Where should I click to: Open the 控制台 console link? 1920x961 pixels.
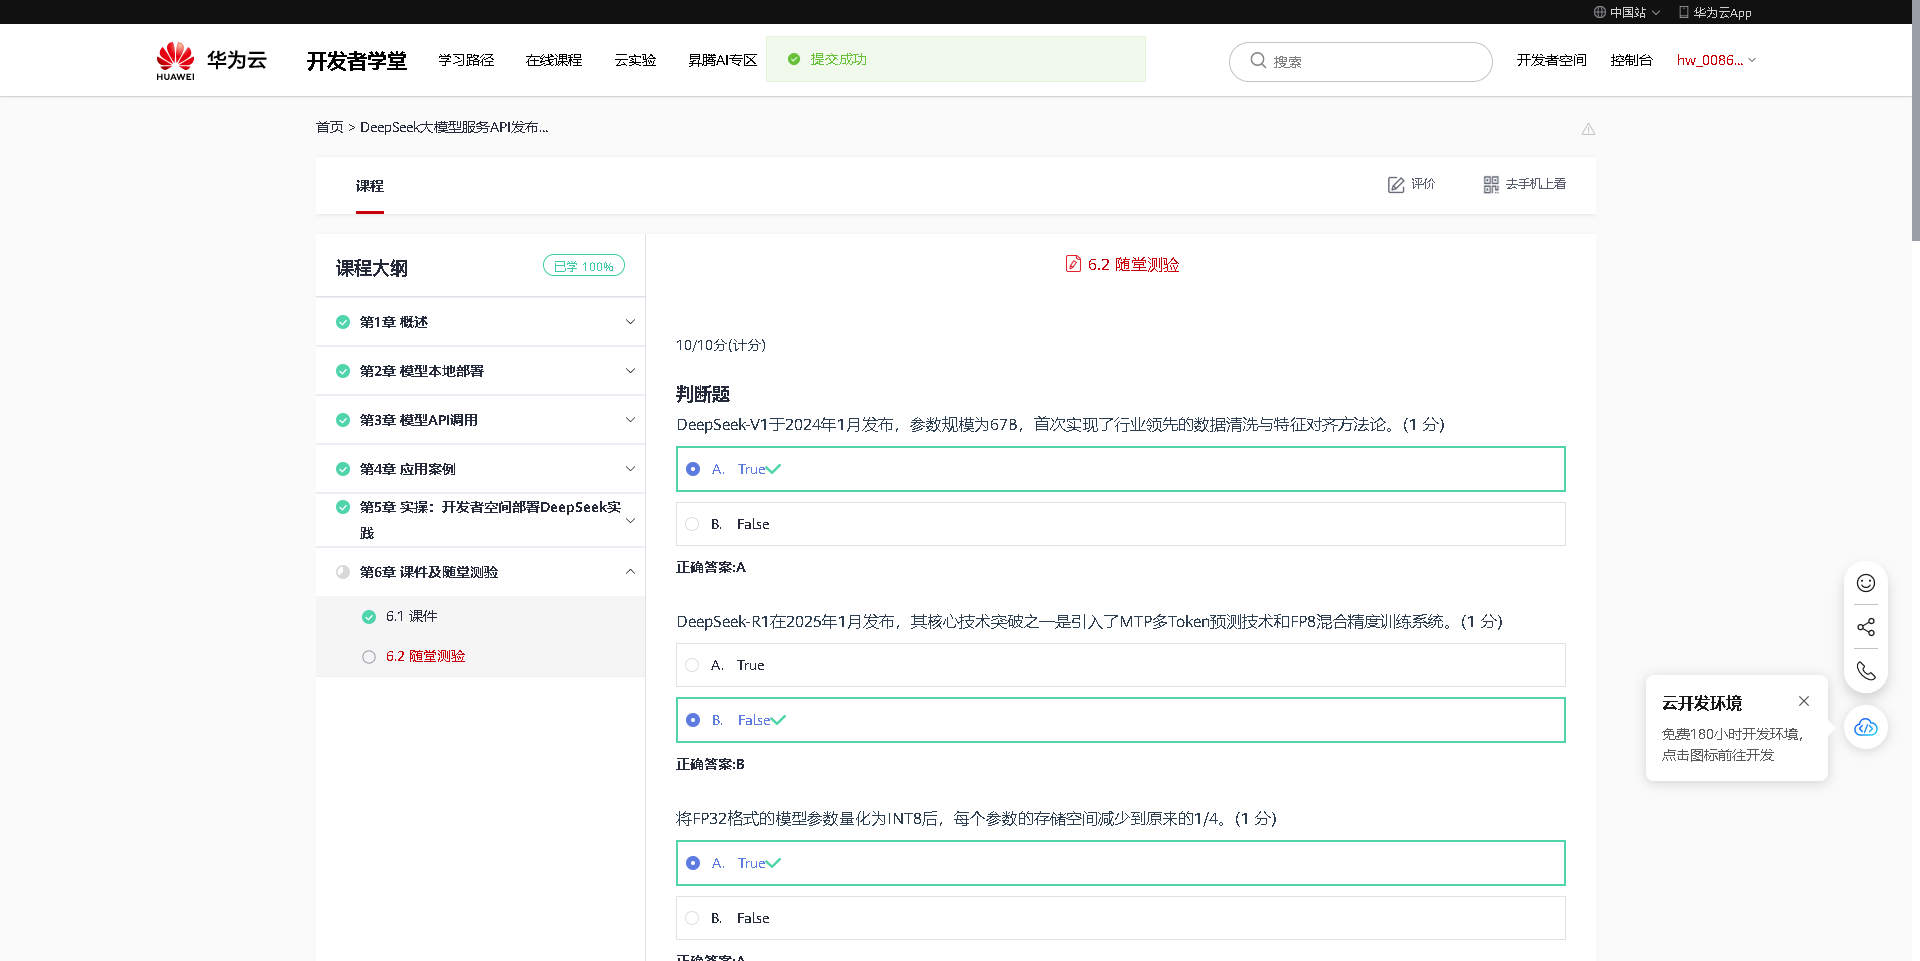(x=1631, y=60)
